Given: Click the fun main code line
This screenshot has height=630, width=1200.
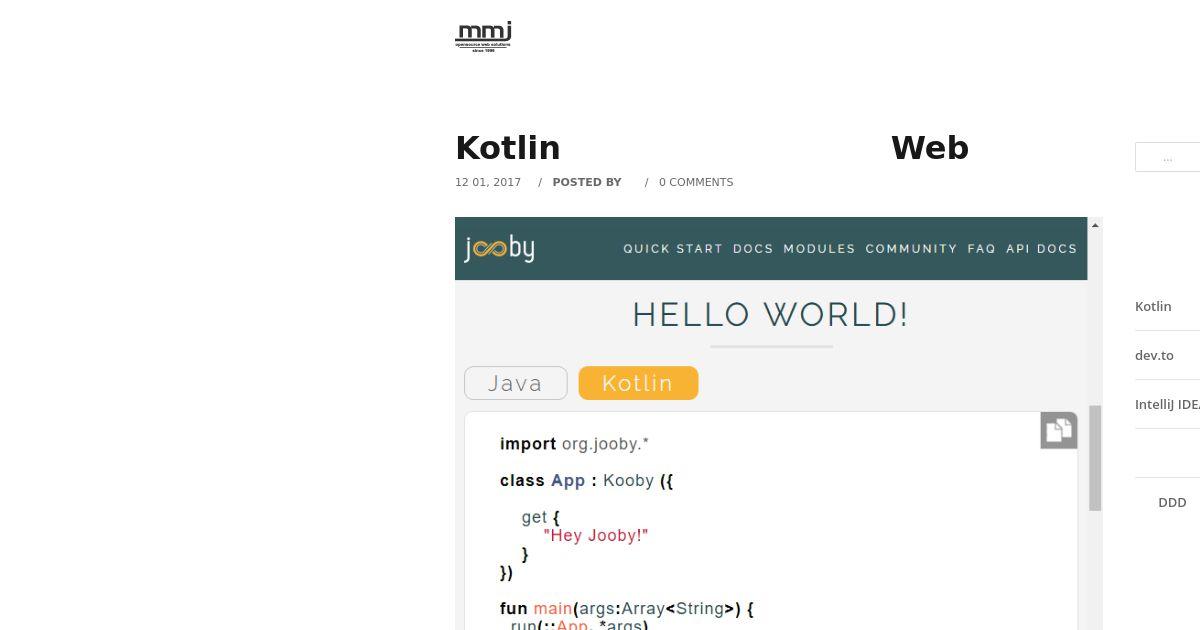Looking at the screenshot, I should click(627, 608).
